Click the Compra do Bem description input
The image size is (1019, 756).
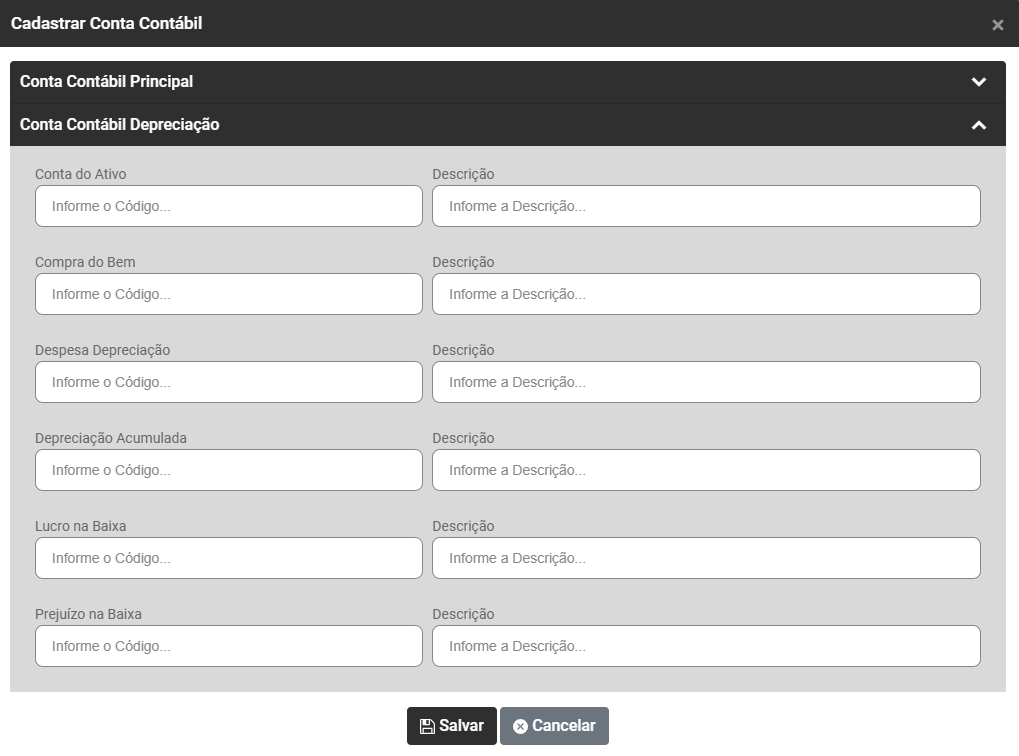tap(706, 294)
